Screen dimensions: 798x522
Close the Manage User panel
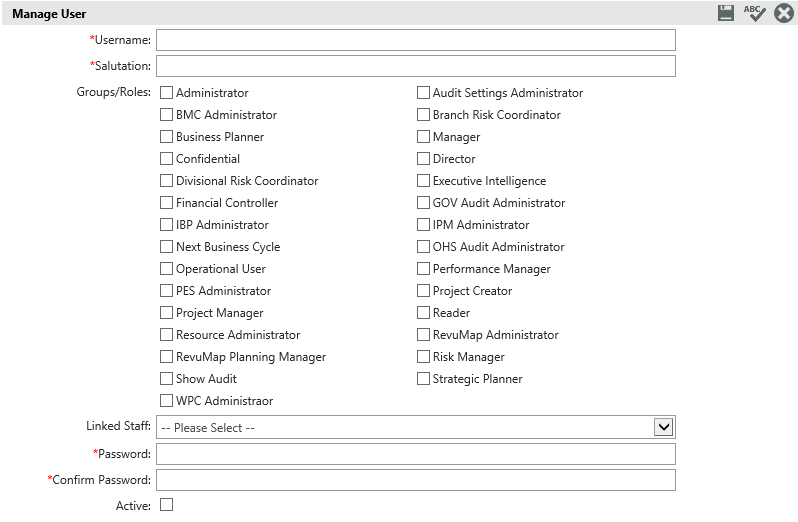pyautogui.click(x=784, y=13)
